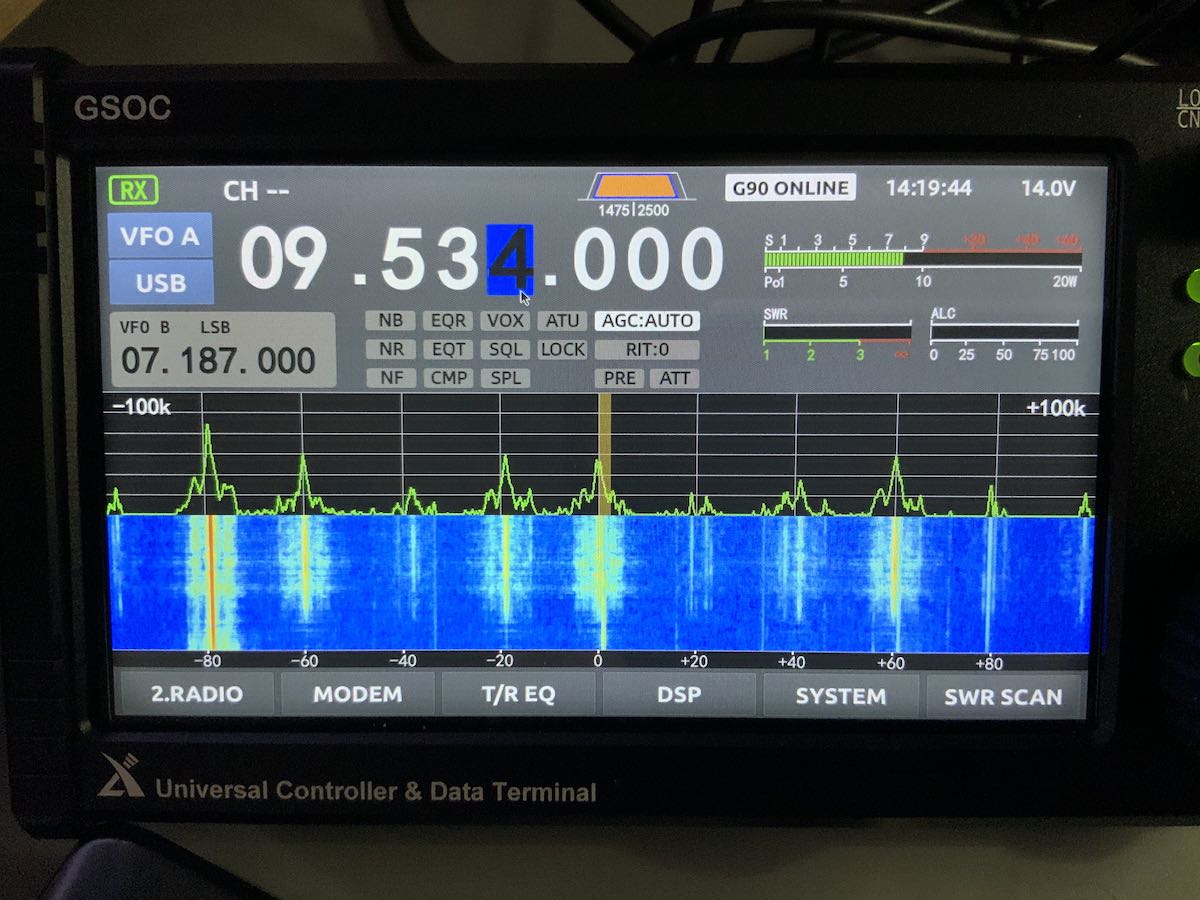Screen dimensions: 1200x900
Task: Enable the LOCK function
Action: tap(563, 350)
